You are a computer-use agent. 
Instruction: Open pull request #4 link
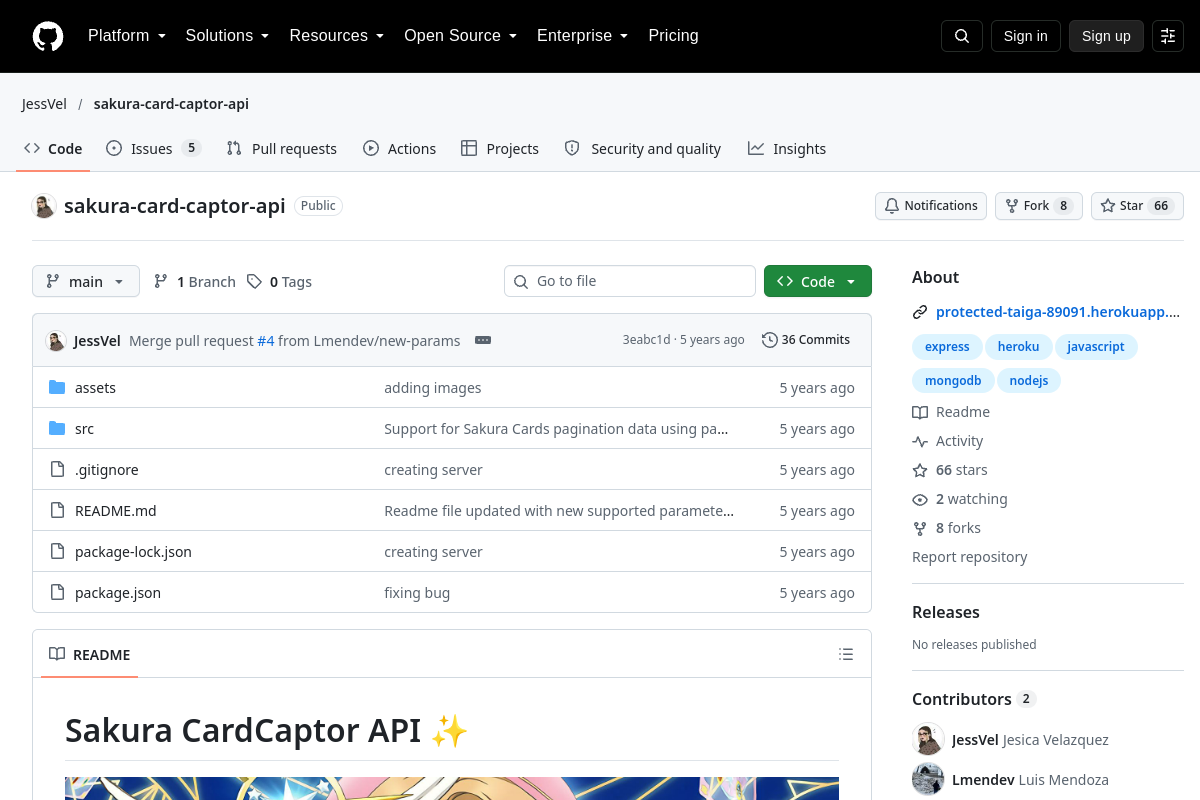tap(266, 341)
